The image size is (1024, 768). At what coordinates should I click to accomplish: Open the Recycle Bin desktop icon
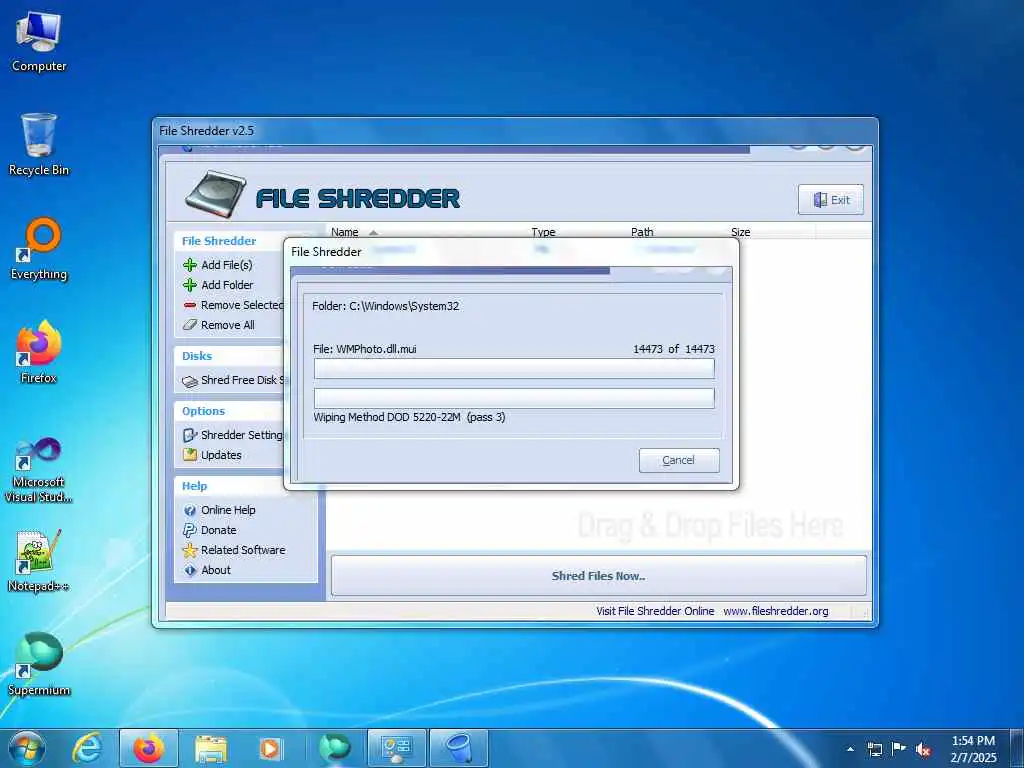39,145
